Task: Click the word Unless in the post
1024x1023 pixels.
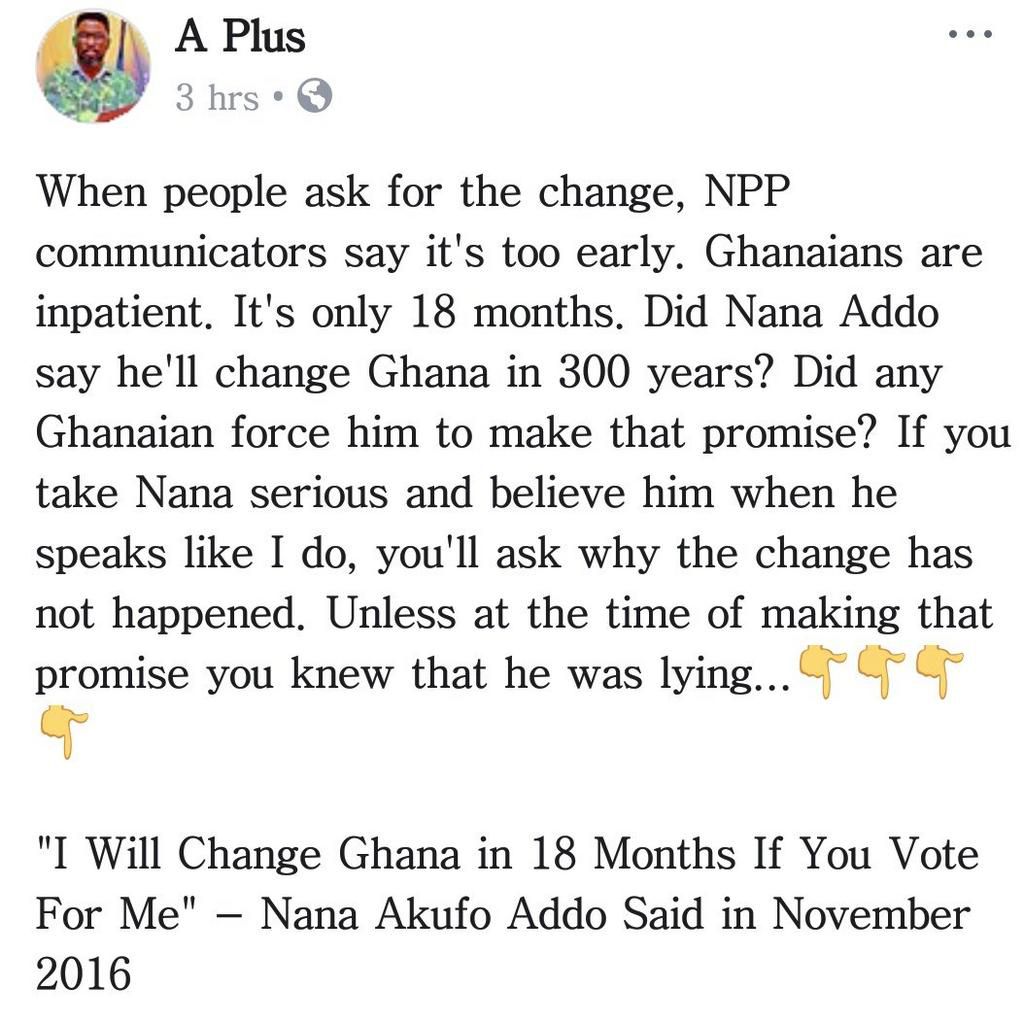Action: tap(391, 613)
